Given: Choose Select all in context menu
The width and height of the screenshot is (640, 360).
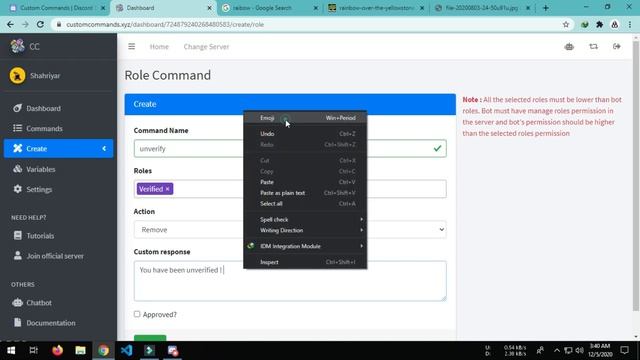Looking at the screenshot, I should 305,204.
